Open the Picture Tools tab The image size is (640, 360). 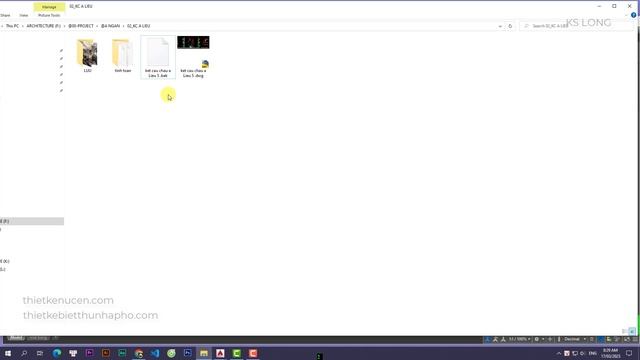[49, 16]
